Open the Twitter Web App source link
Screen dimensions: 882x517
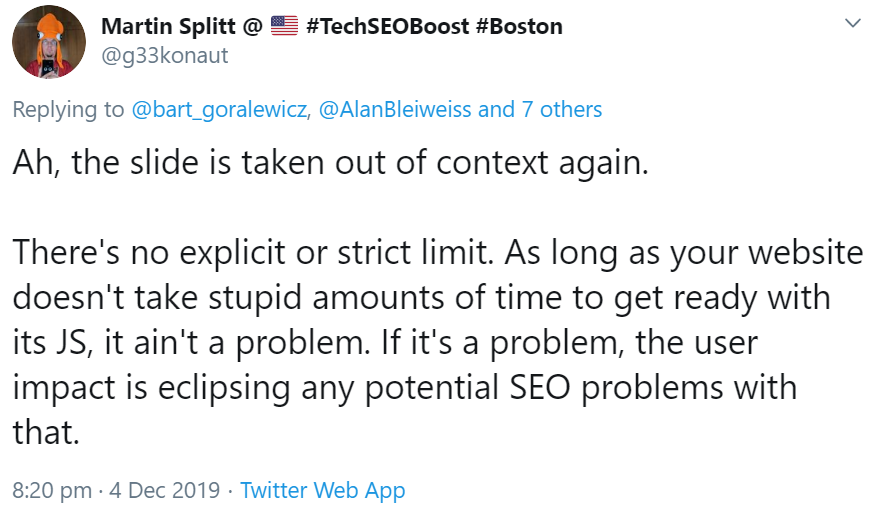point(323,491)
